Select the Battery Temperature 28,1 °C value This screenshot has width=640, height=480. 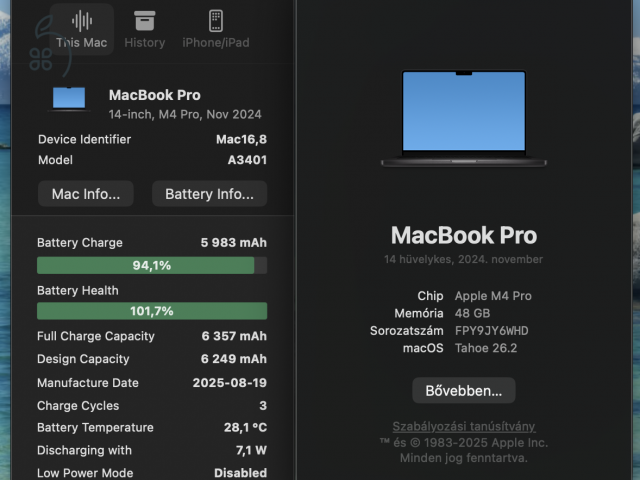coord(245,428)
